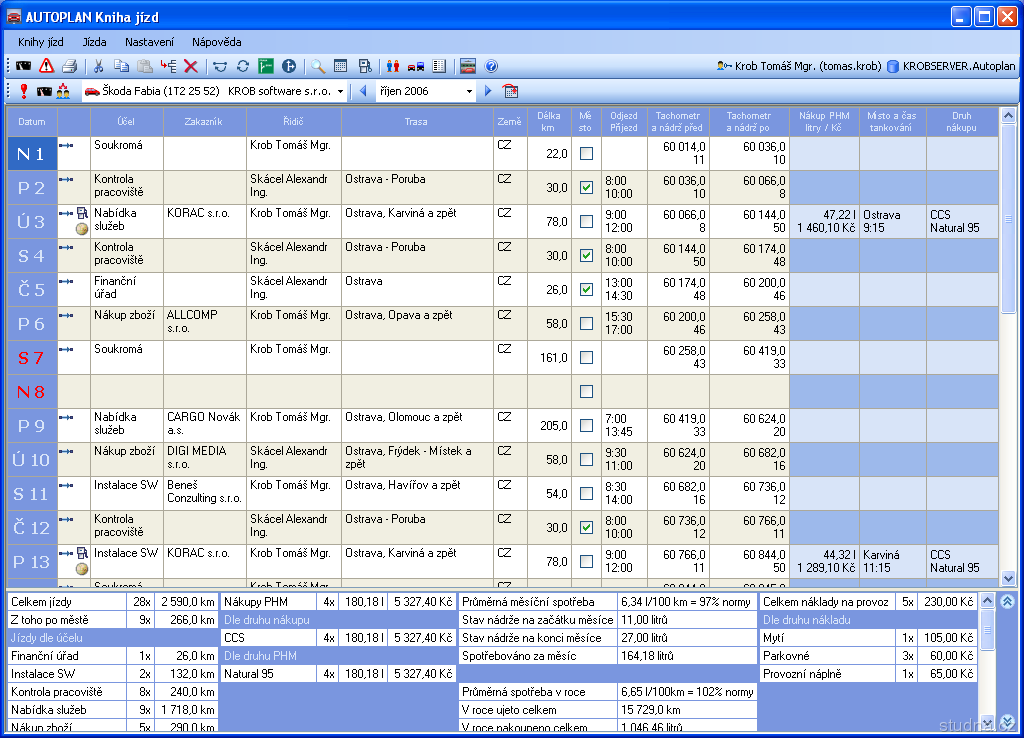The height and width of the screenshot is (738, 1024).
Task: Click the blue help question mark icon
Action: coord(491,67)
